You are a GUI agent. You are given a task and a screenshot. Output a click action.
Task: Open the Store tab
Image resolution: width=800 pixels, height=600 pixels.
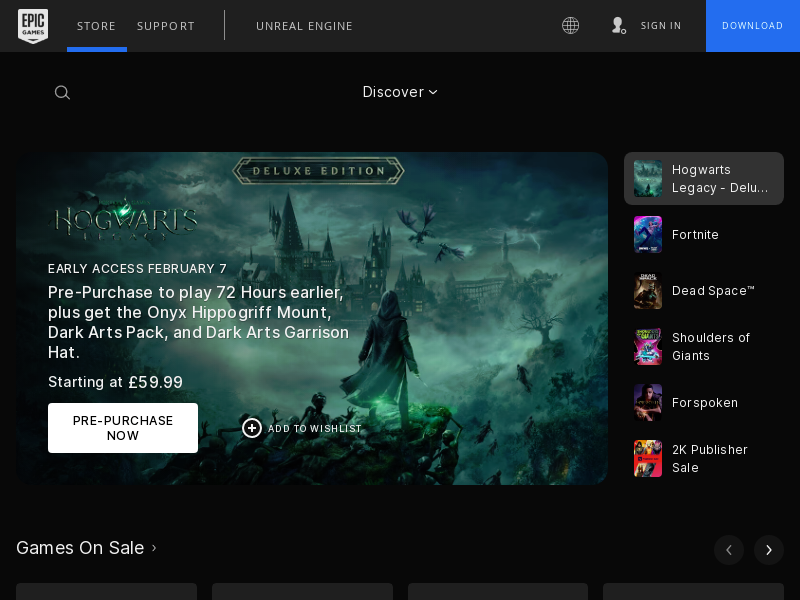pyautogui.click(x=96, y=26)
